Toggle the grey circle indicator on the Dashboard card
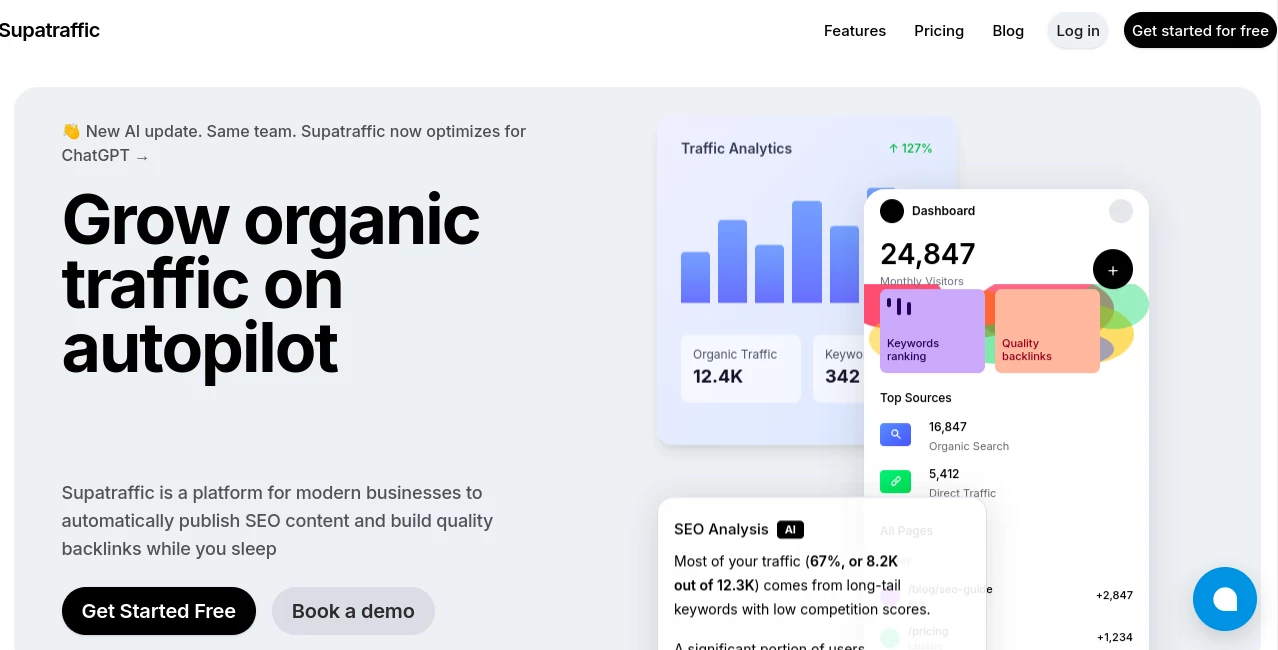The image size is (1278, 650). pyautogui.click(x=1120, y=211)
